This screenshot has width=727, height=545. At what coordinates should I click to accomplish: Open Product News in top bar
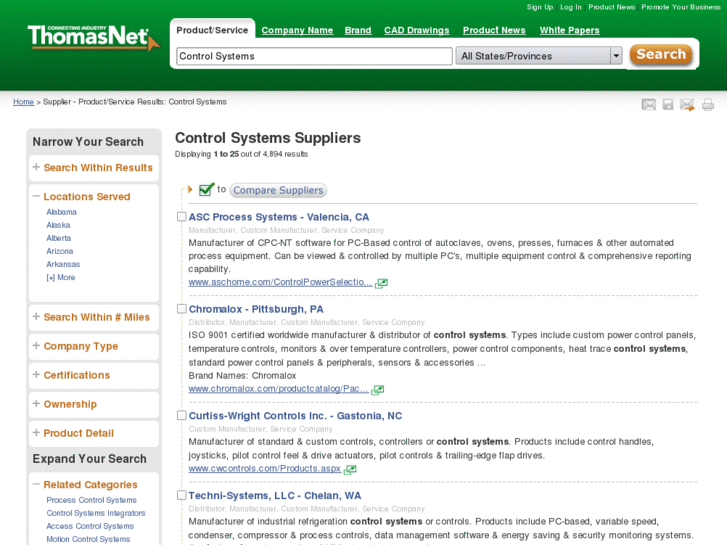[x=612, y=7]
